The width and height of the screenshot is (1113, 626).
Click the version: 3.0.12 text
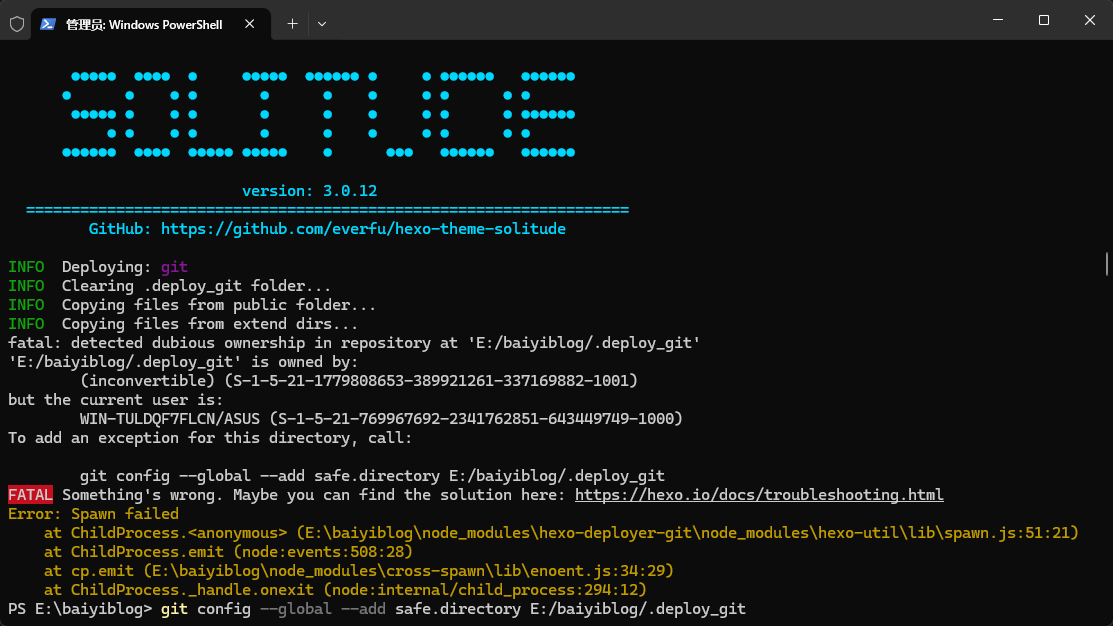coord(309,191)
